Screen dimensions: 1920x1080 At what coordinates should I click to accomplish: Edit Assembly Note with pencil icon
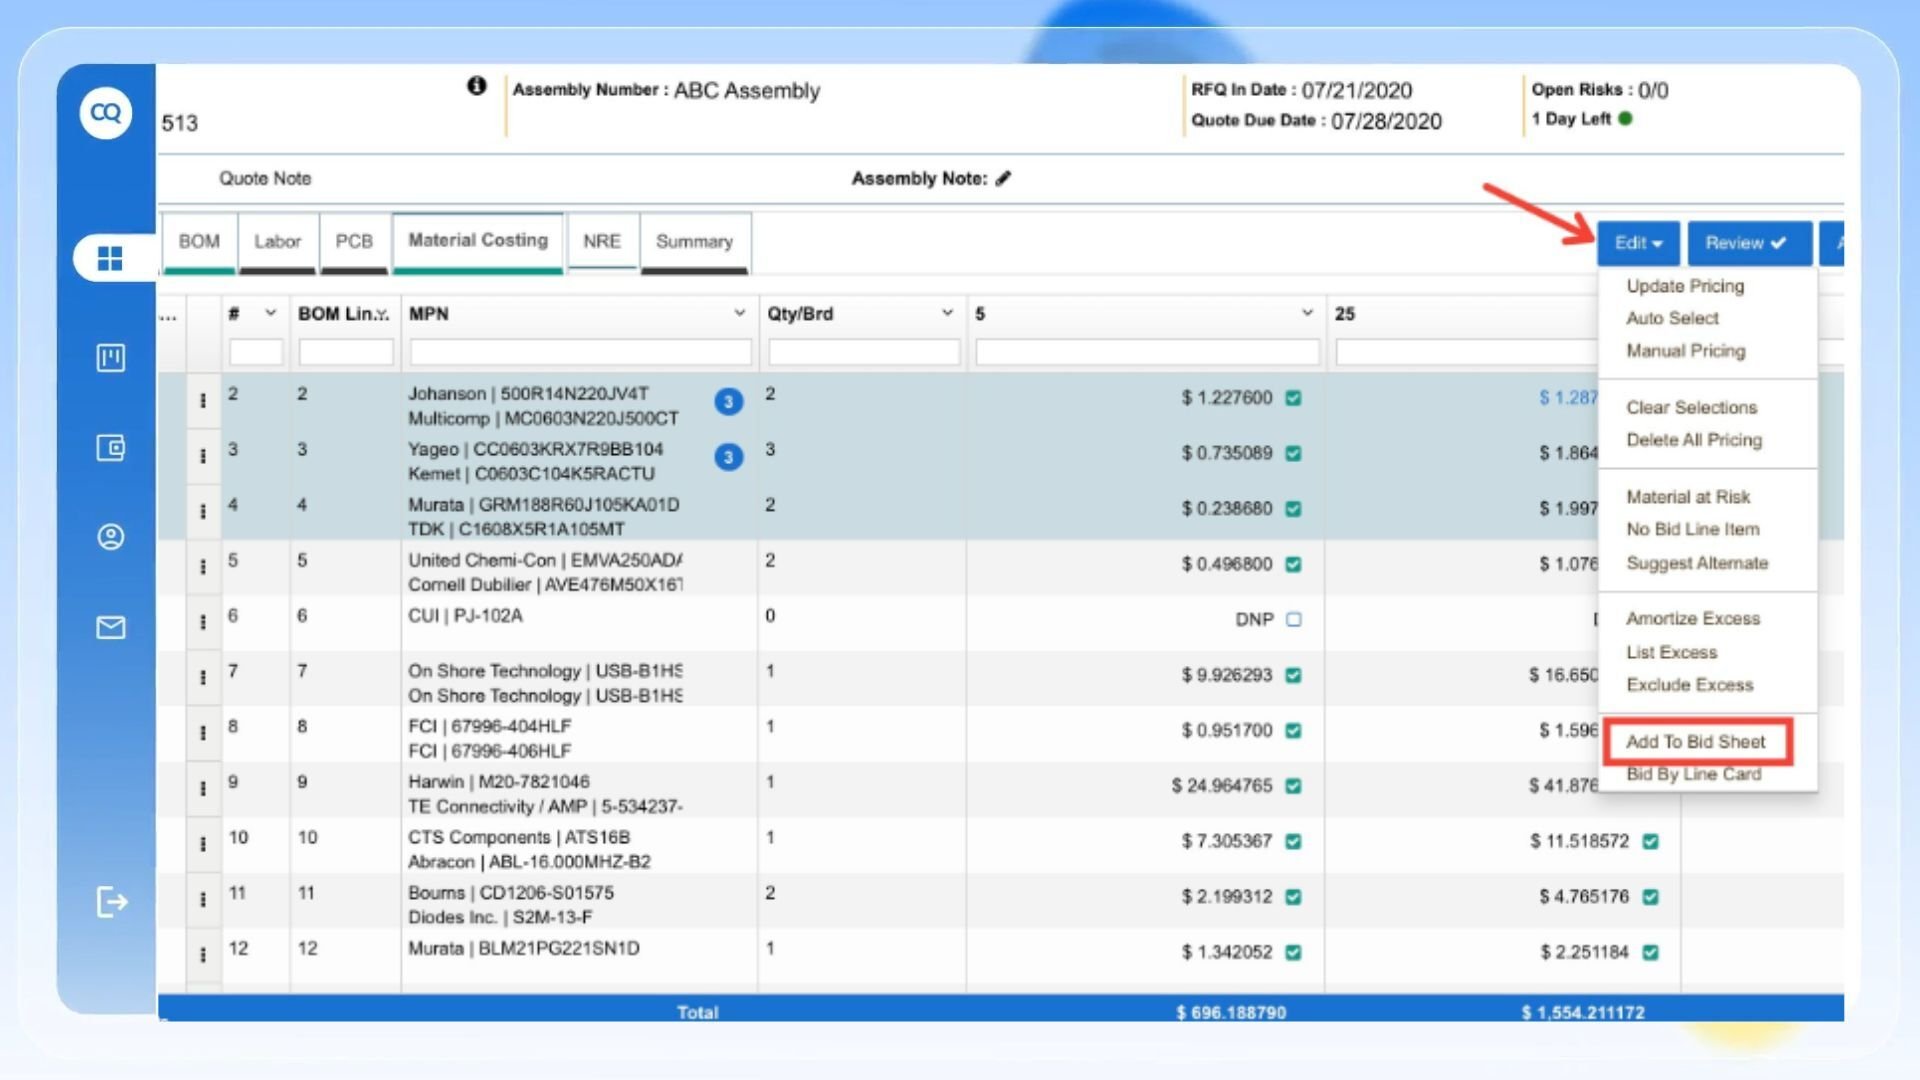(x=1004, y=178)
